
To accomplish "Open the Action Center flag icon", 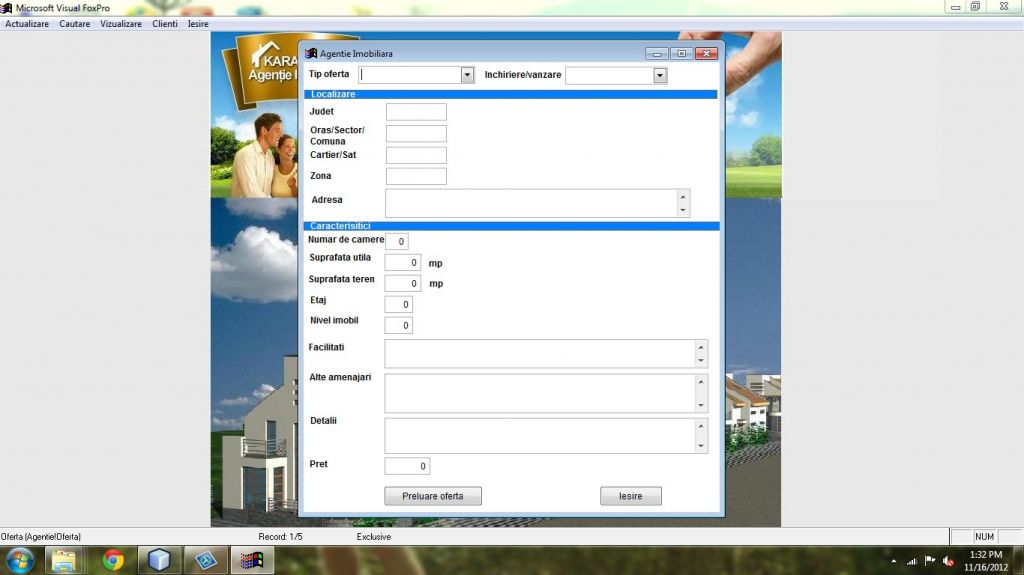I will coord(930,561).
